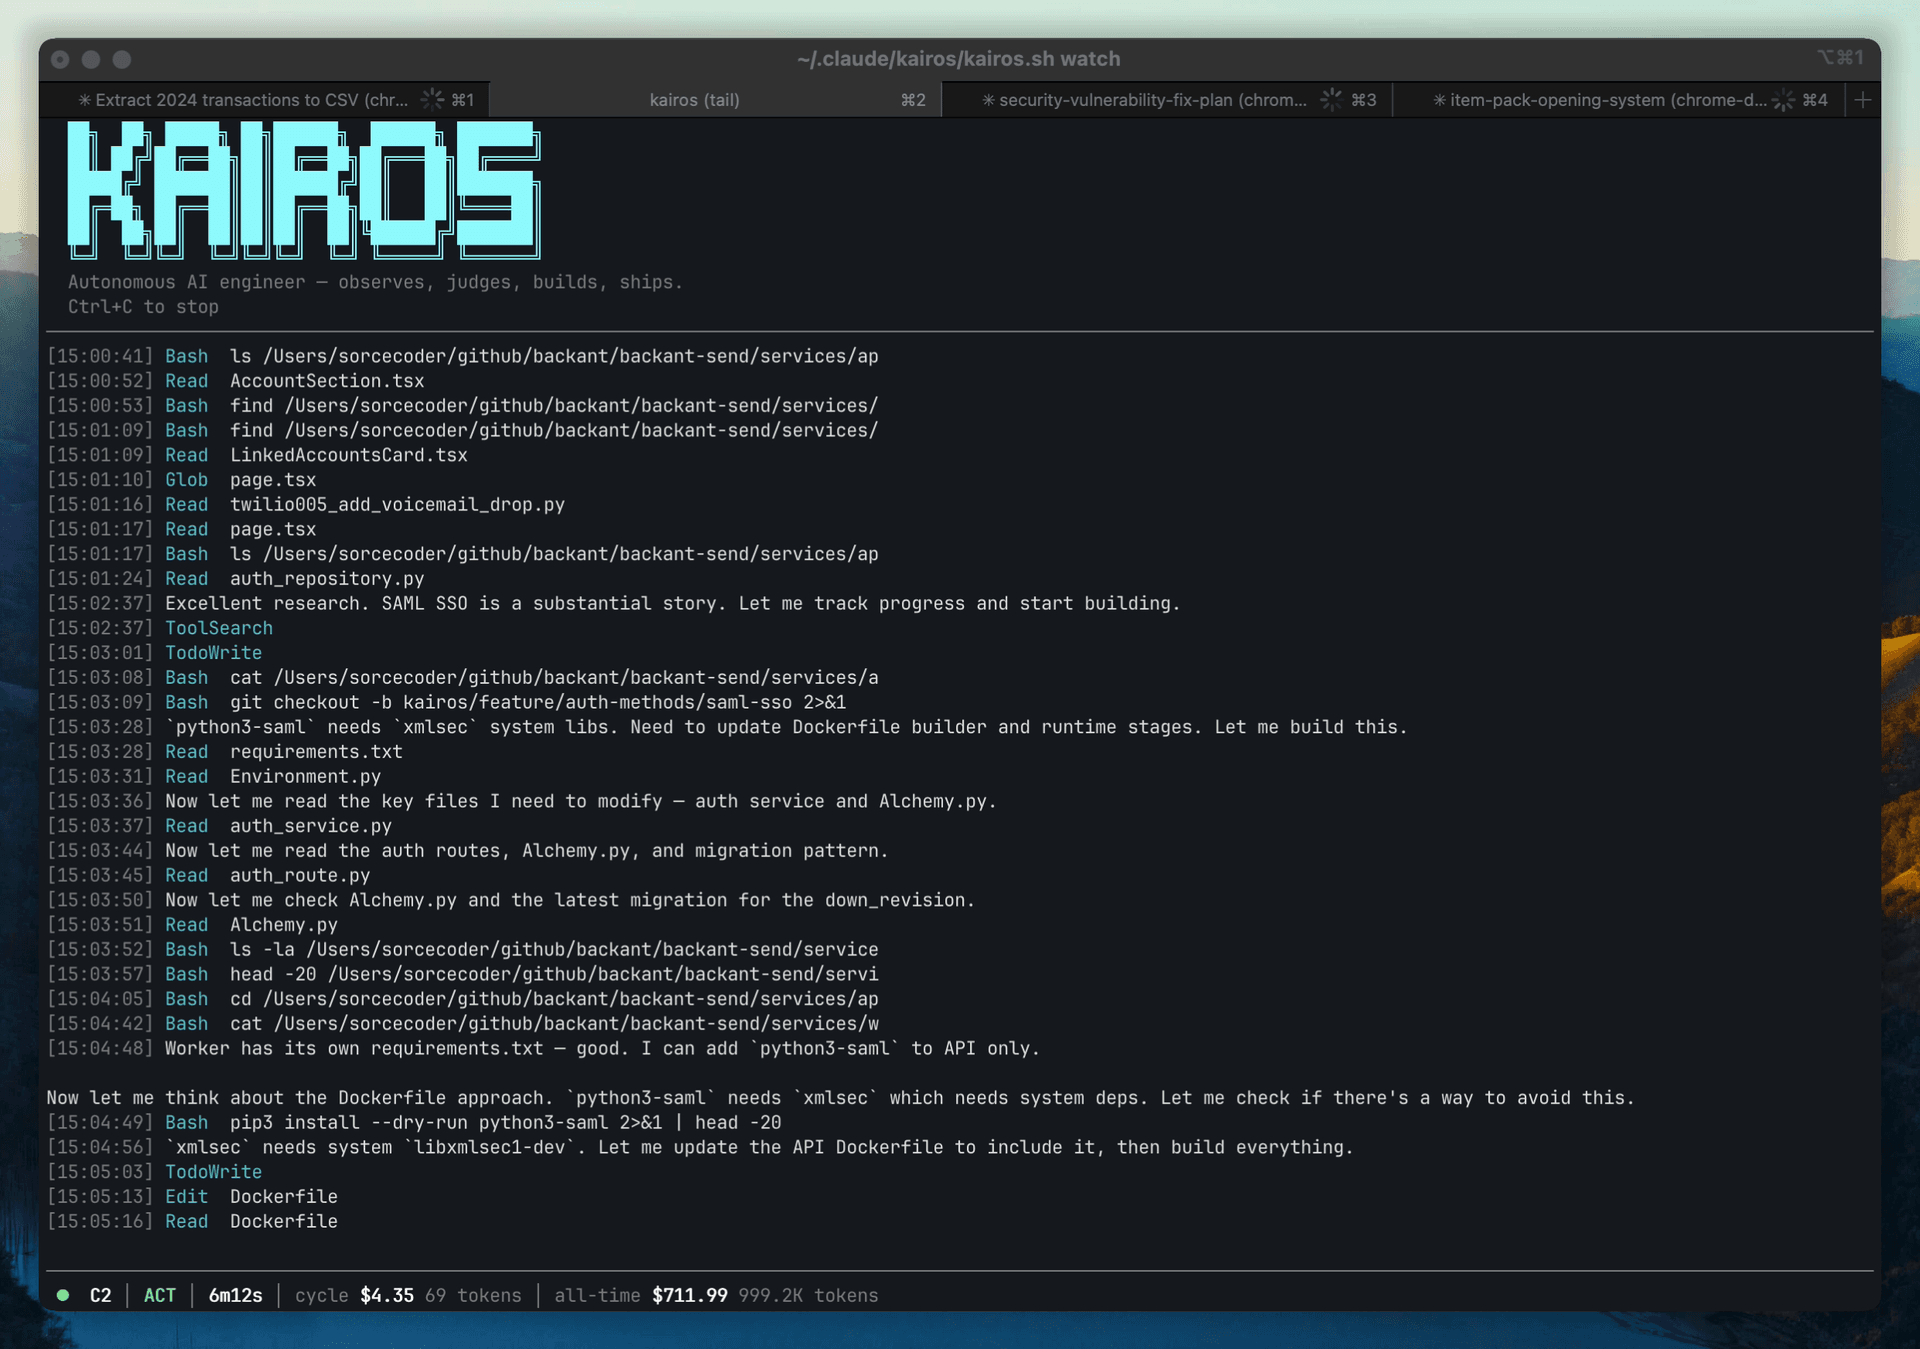Viewport: 1920px width, 1349px height.
Task: Zoom the terminal window
Action: point(122,60)
